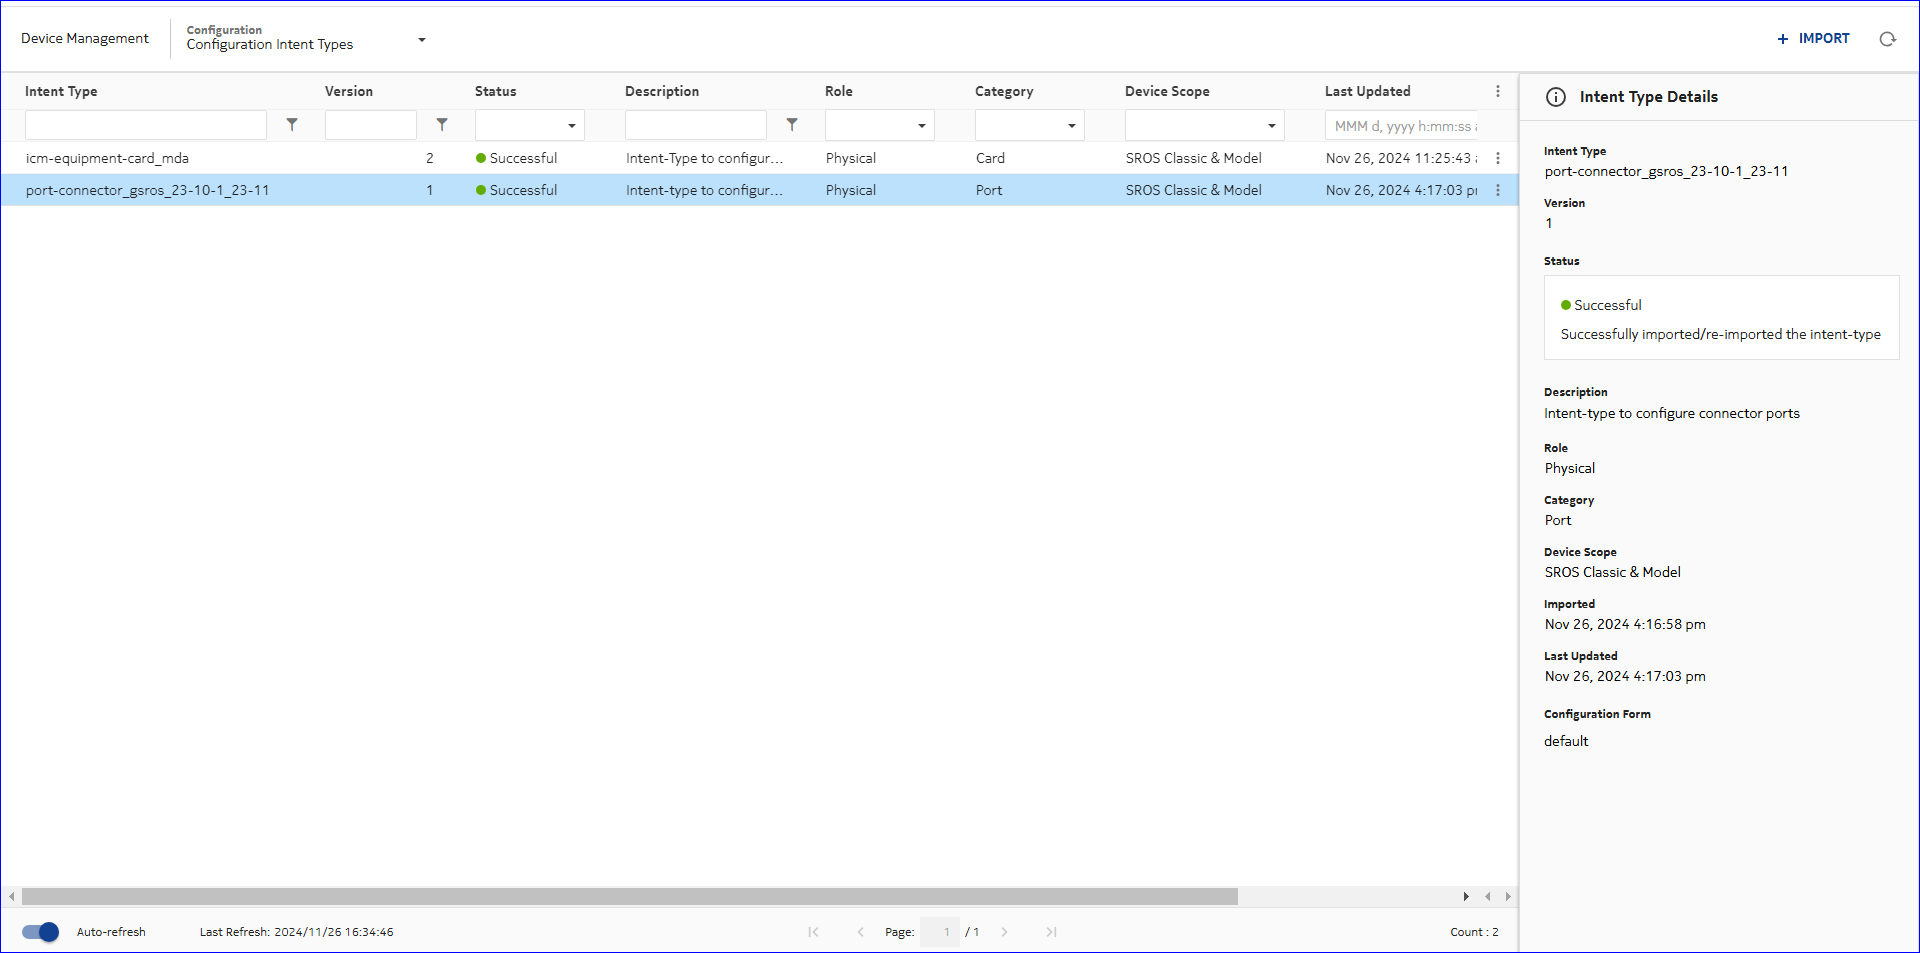Viewport: 1920px width, 953px height.
Task: Toggle the Auto-refresh switch
Action: pyautogui.click(x=41, y=932)
